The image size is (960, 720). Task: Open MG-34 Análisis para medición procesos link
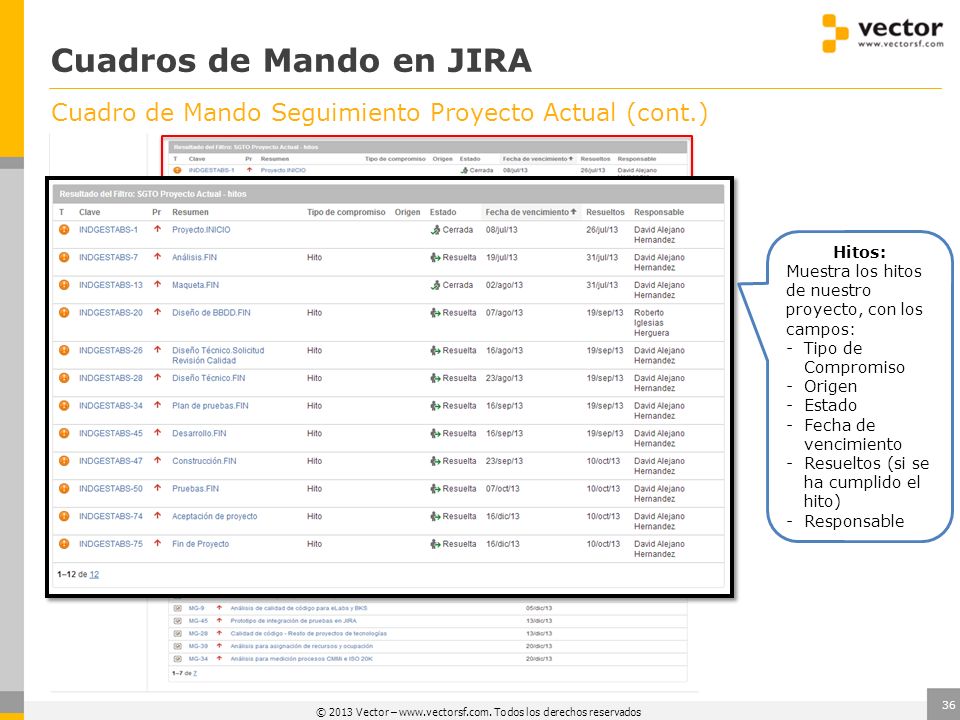(301, 659)
